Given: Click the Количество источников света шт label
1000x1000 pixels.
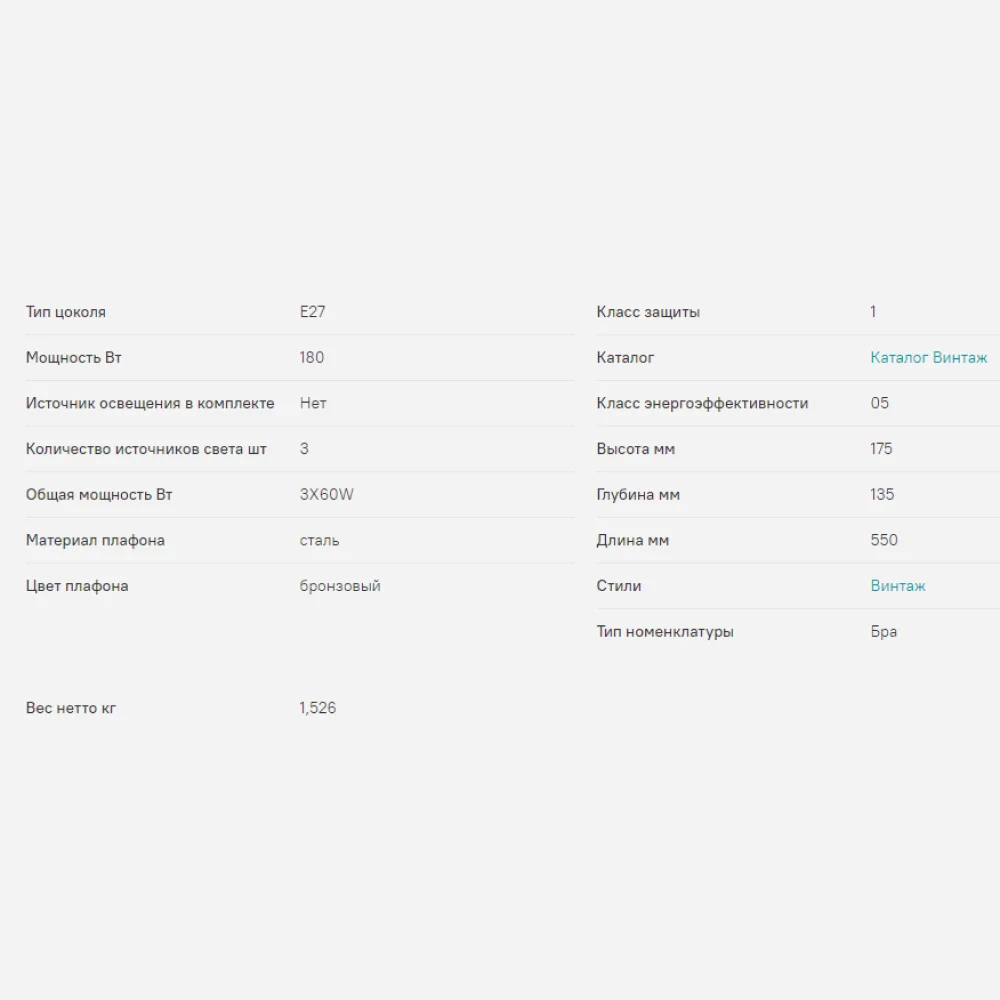Looking at the screenshot, I should click(146, 449).
